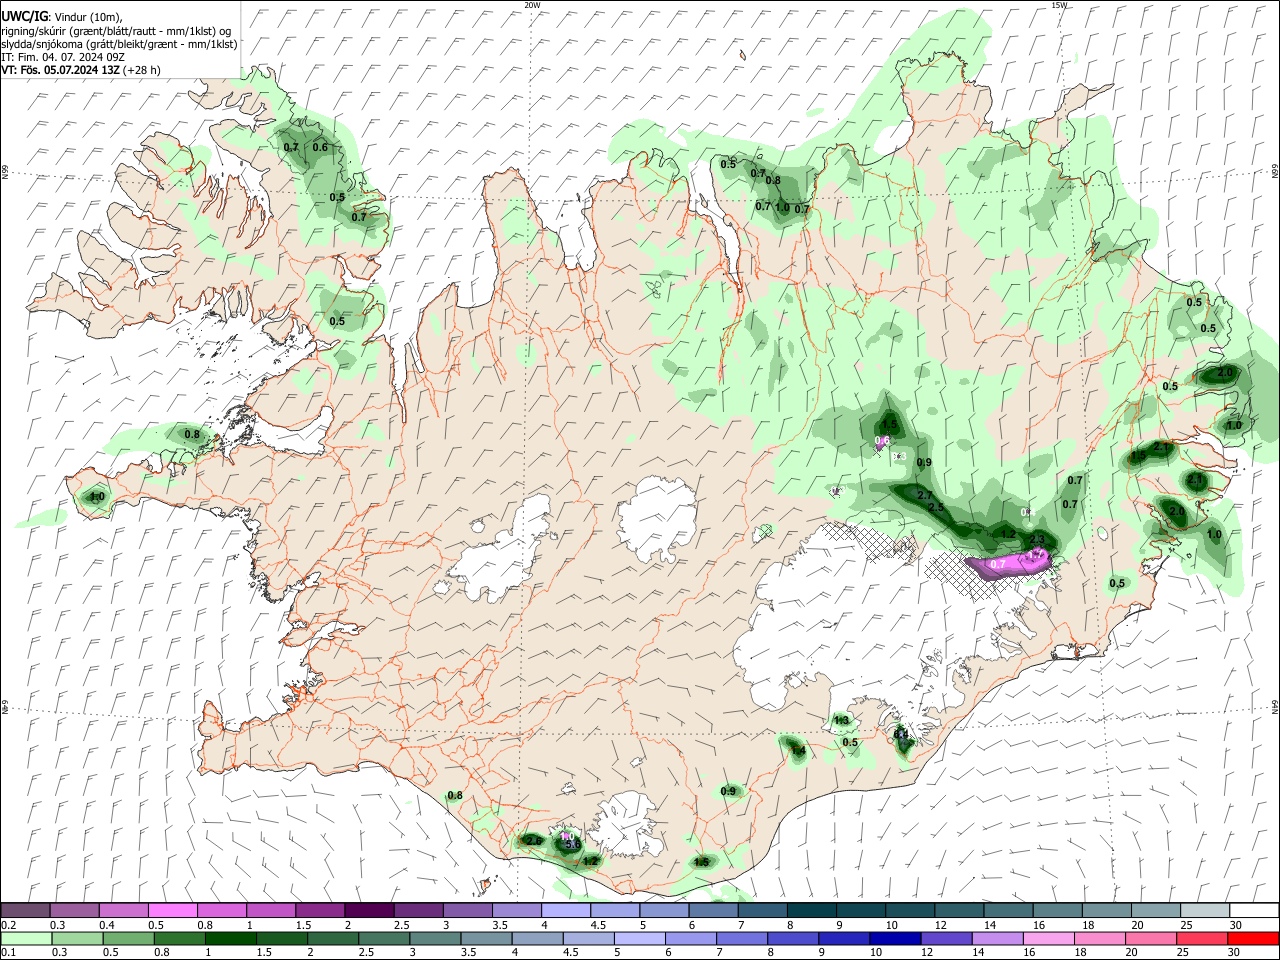
Task: Select the top-row swatch between 18 and 20
Action: (x=1106, y=910)
